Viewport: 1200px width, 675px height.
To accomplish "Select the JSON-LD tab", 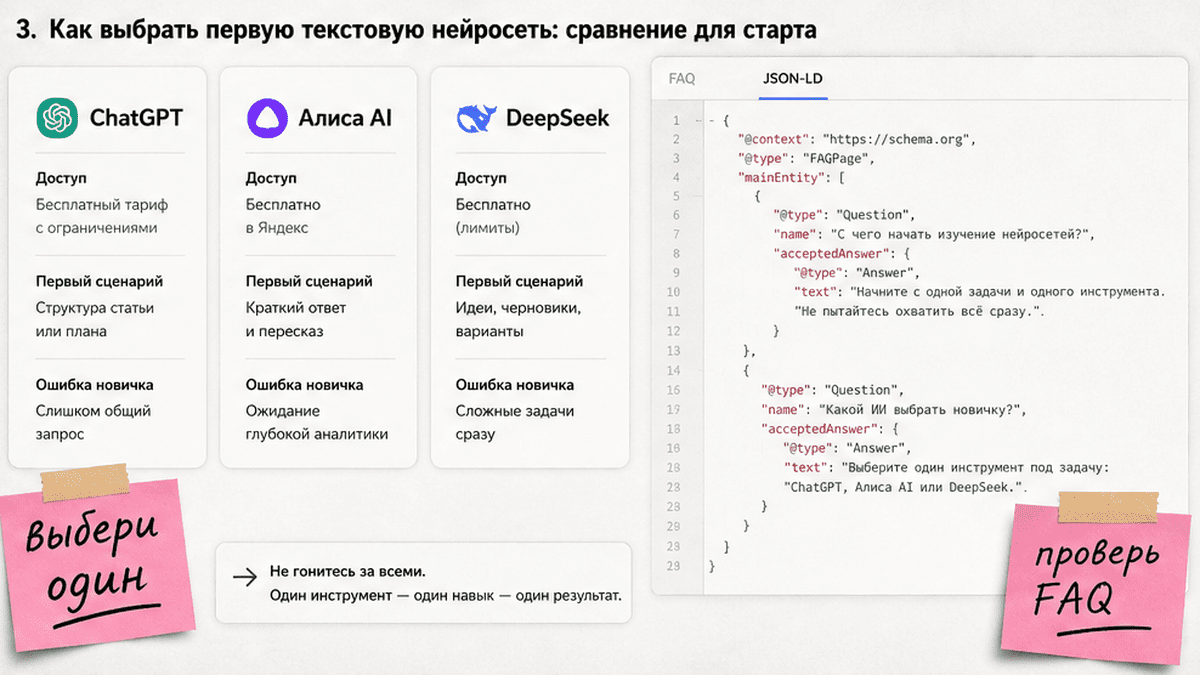I will pyautogui.click(x=793, y=79).
